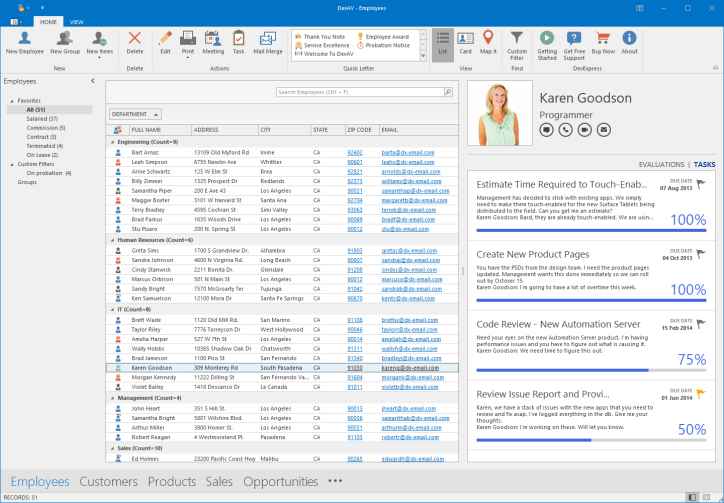Screen dimensions: 724x503
Task: Open the VIEW ribbon tab
Action: pyautogui.click(x=76, y=20)
